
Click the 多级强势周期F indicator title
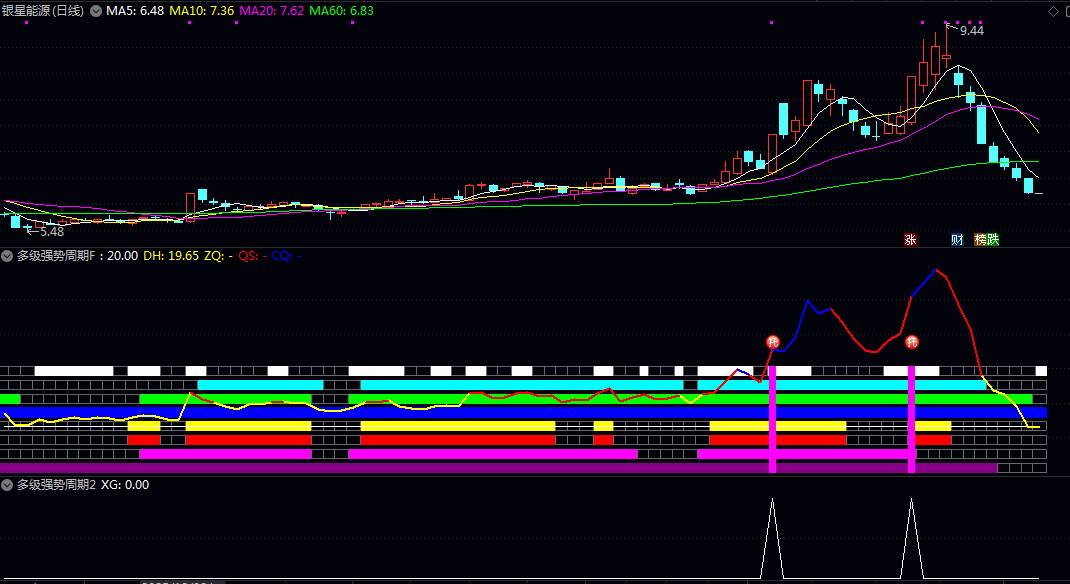(x=60, y=256)
